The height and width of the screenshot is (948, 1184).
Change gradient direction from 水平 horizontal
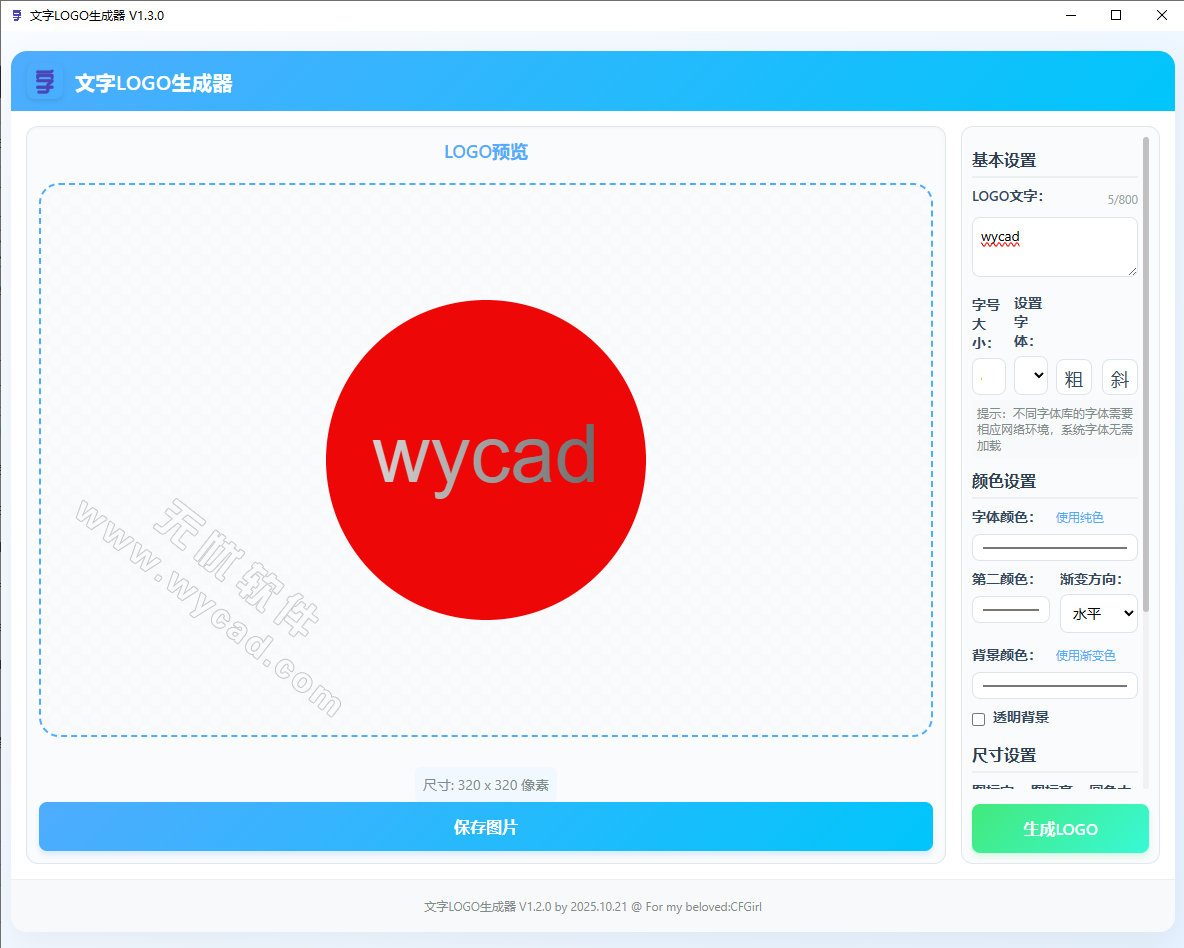point(1098,613)
